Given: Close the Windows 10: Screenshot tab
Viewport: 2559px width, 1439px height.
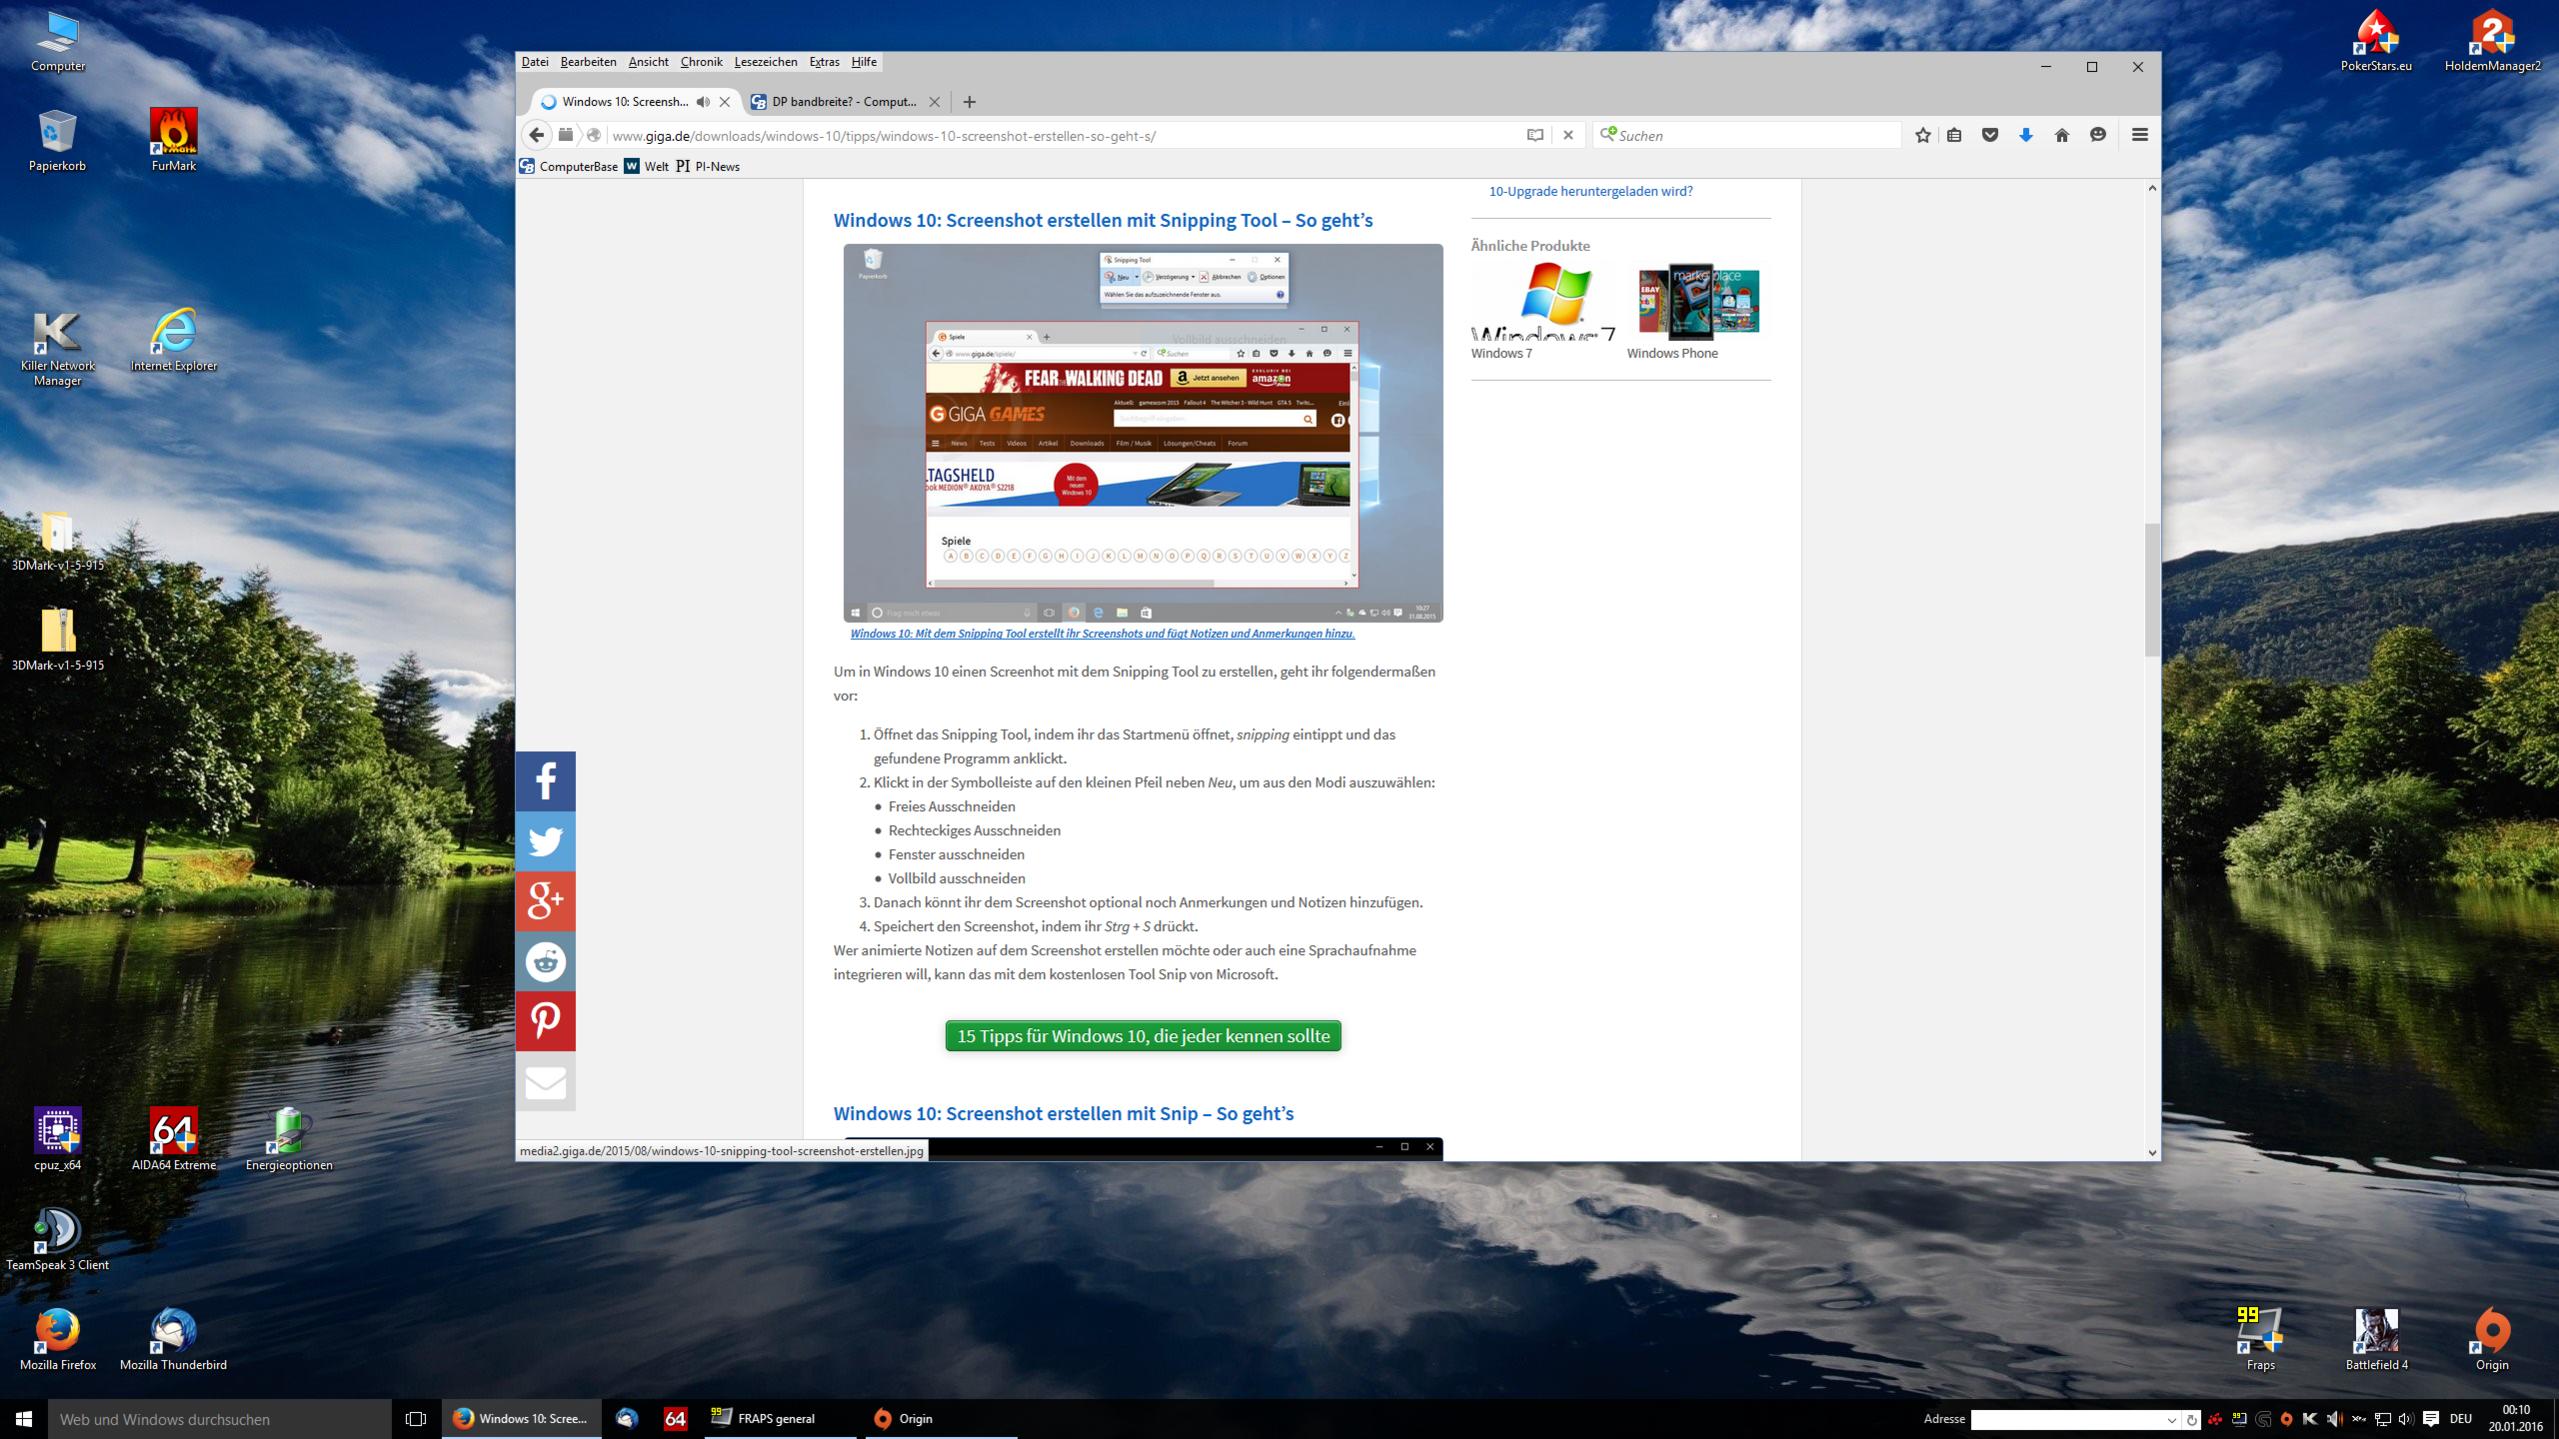Looking at the screenshot, I should pyautogui.click(x=725, y=102).
